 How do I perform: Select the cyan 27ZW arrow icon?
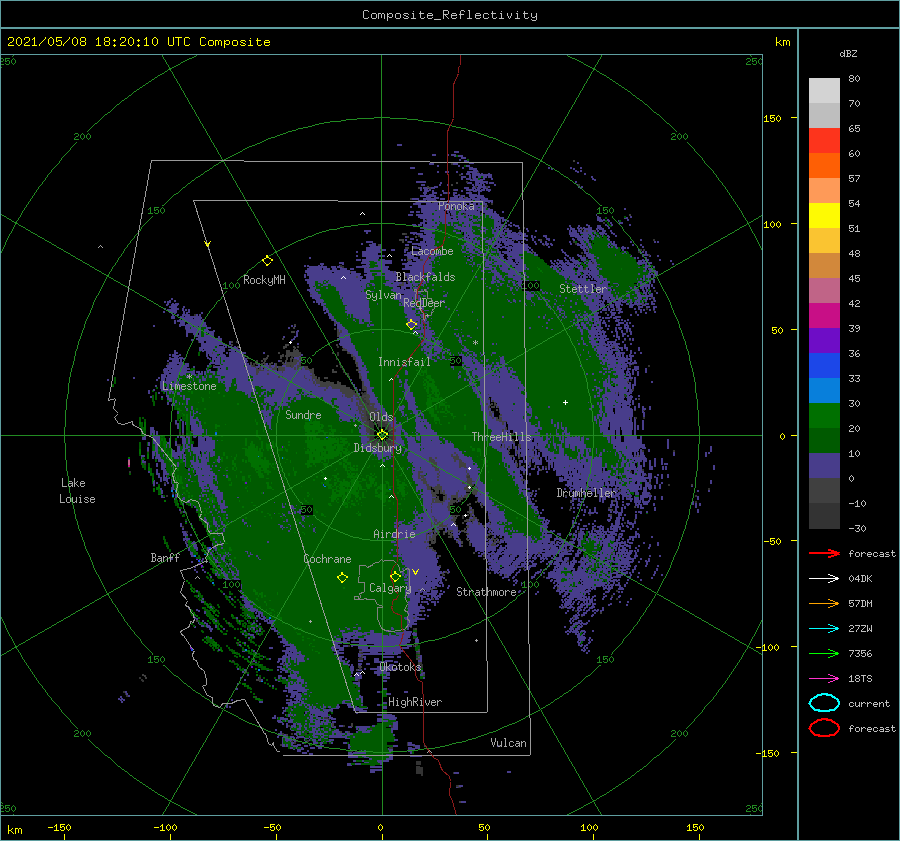pyautogui.click(x=824, y=629)
